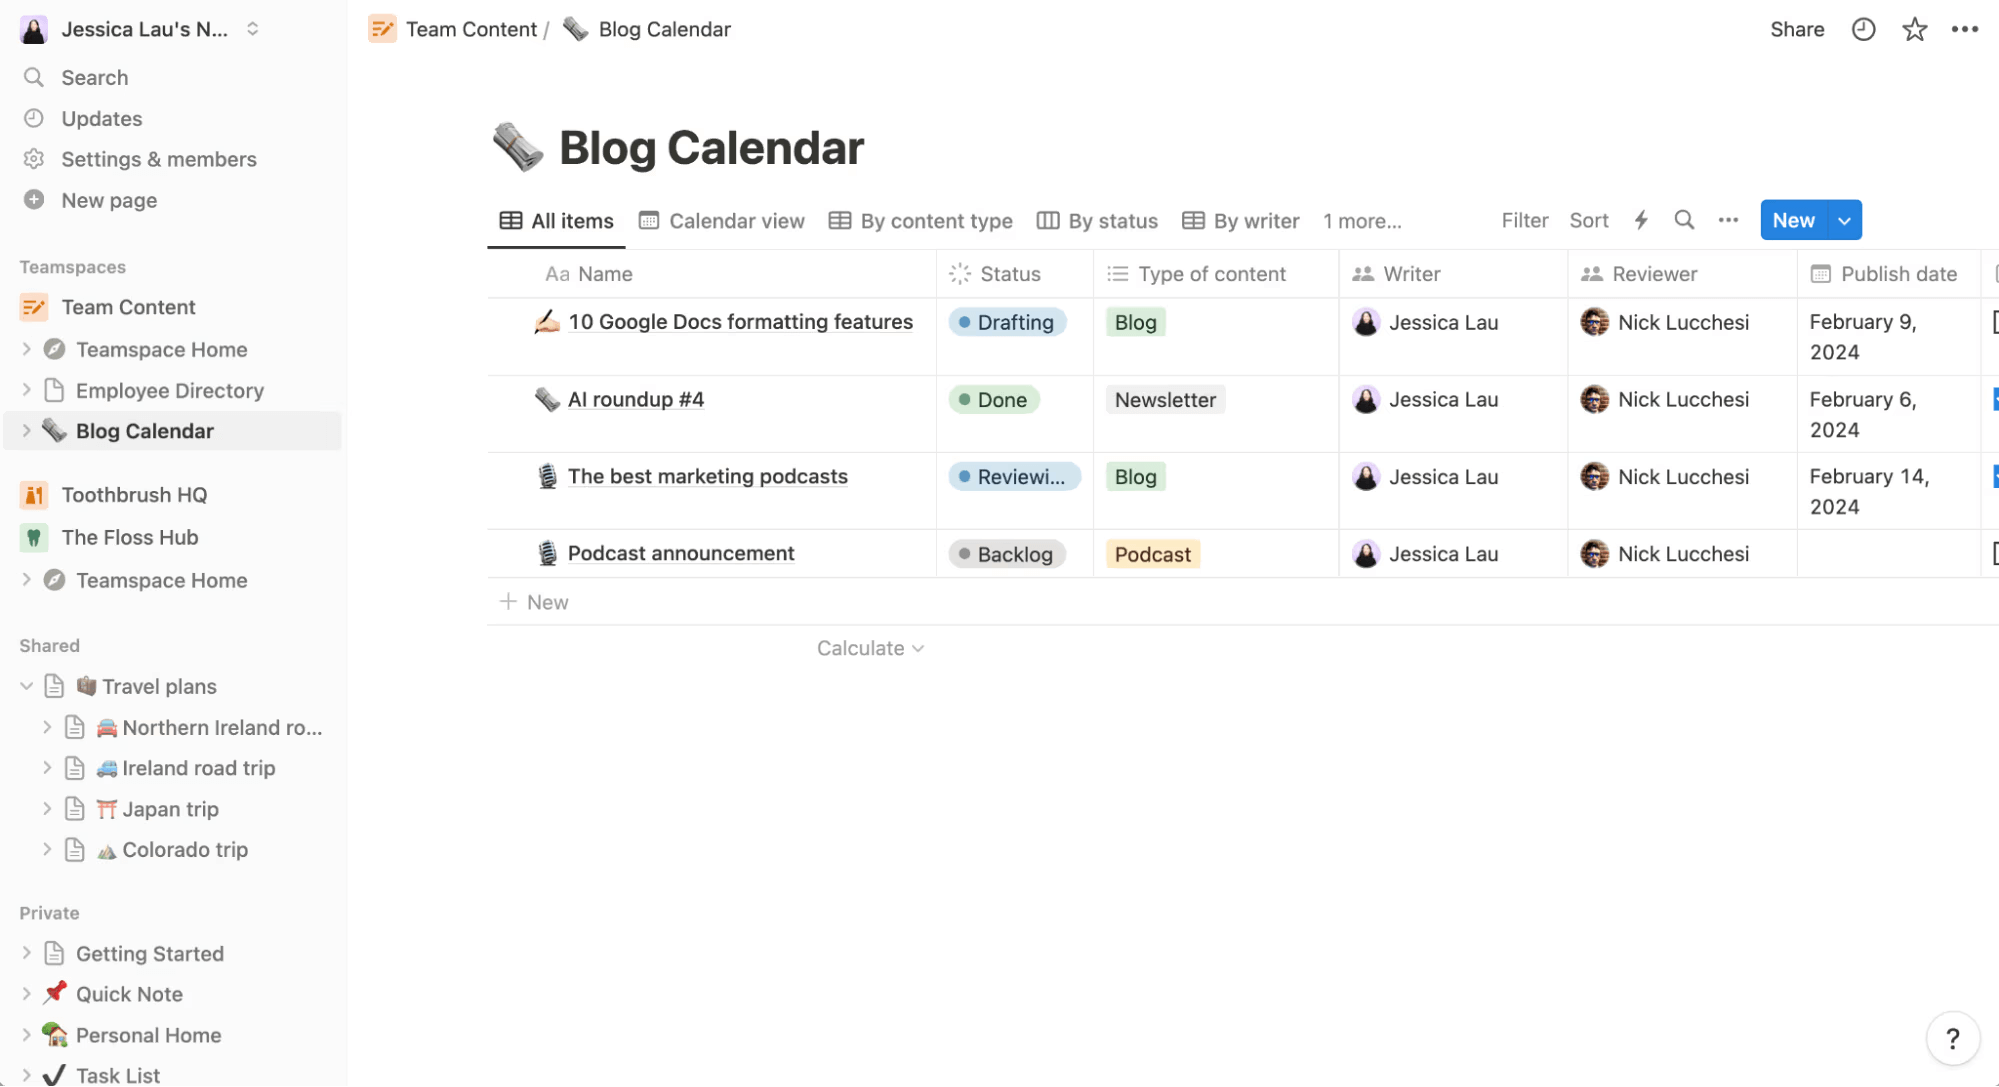Select the Team Content teamspace icon
The height and width of the screenshot is (1087, 1999).
[33, 307]
